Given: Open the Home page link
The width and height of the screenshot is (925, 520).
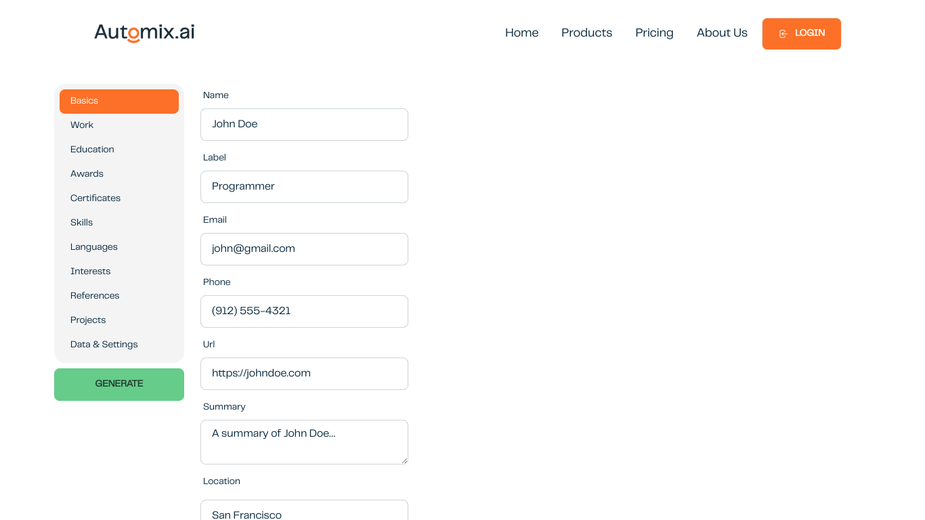Looking at the screenshot, I should (521, 33).
